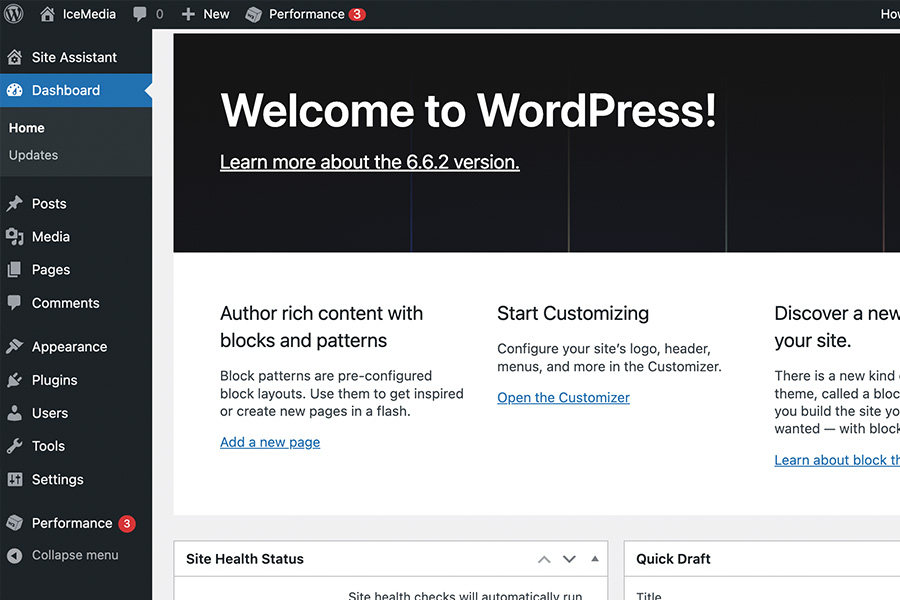Open Learn more about the 6.6.2 version

(x=370, y=162)
